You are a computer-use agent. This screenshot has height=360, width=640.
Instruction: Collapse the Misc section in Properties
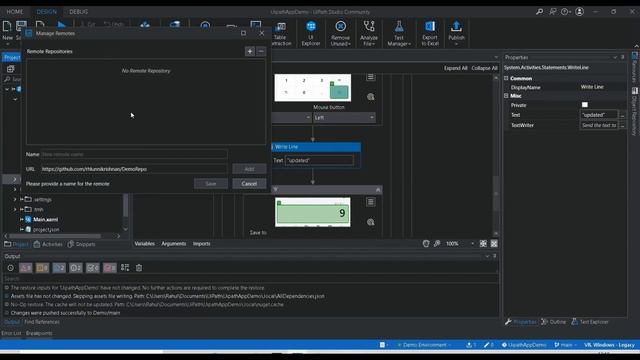tap(506, 96)
